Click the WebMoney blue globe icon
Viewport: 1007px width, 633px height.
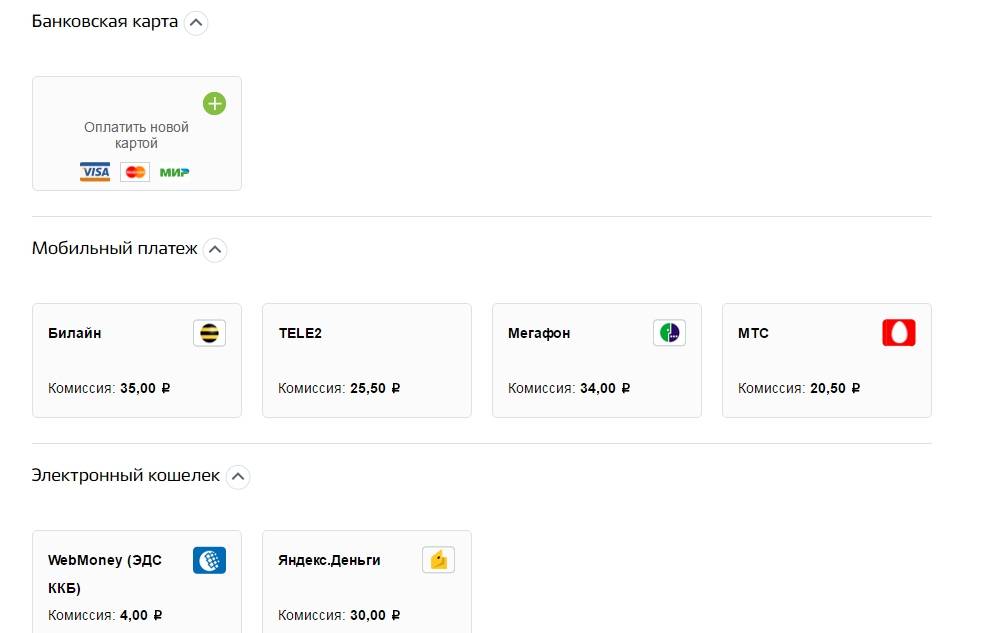[209, 560]
